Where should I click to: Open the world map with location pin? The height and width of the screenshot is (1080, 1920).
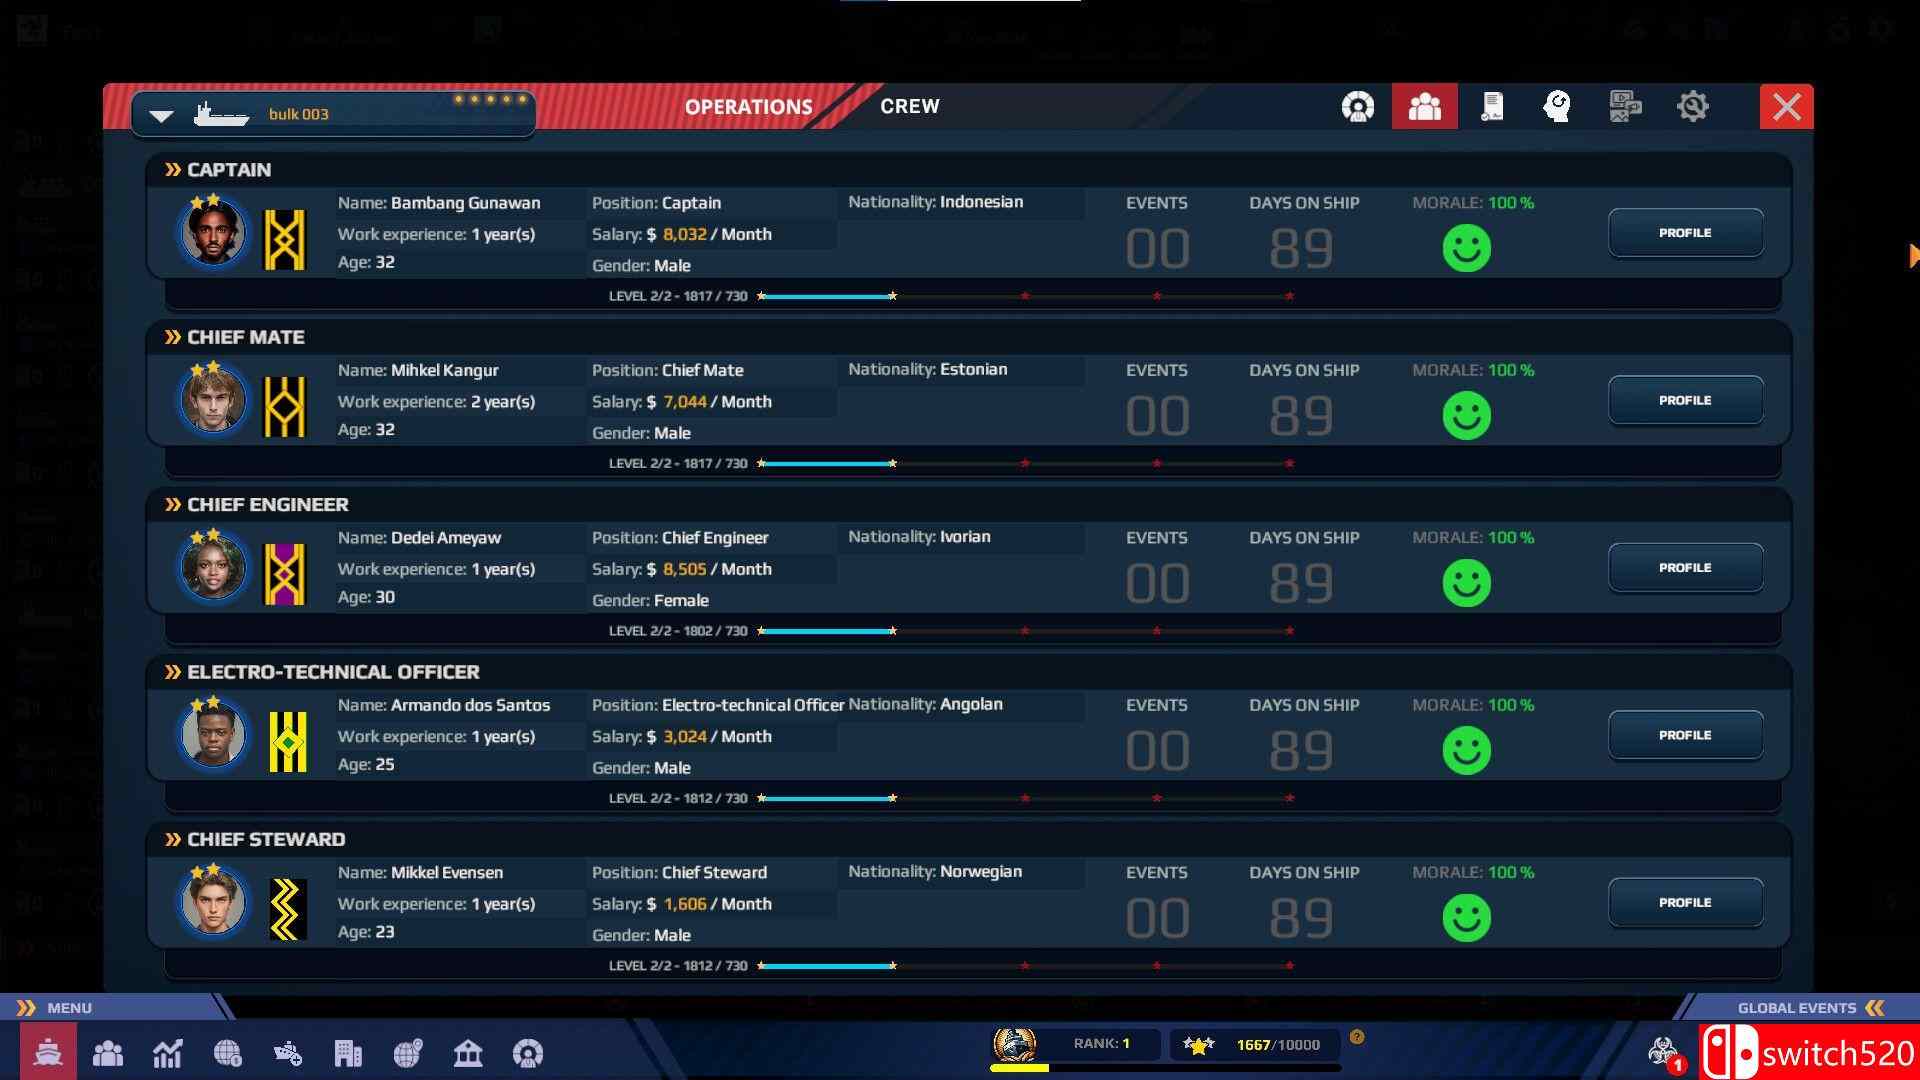(x=408, y=1053)
